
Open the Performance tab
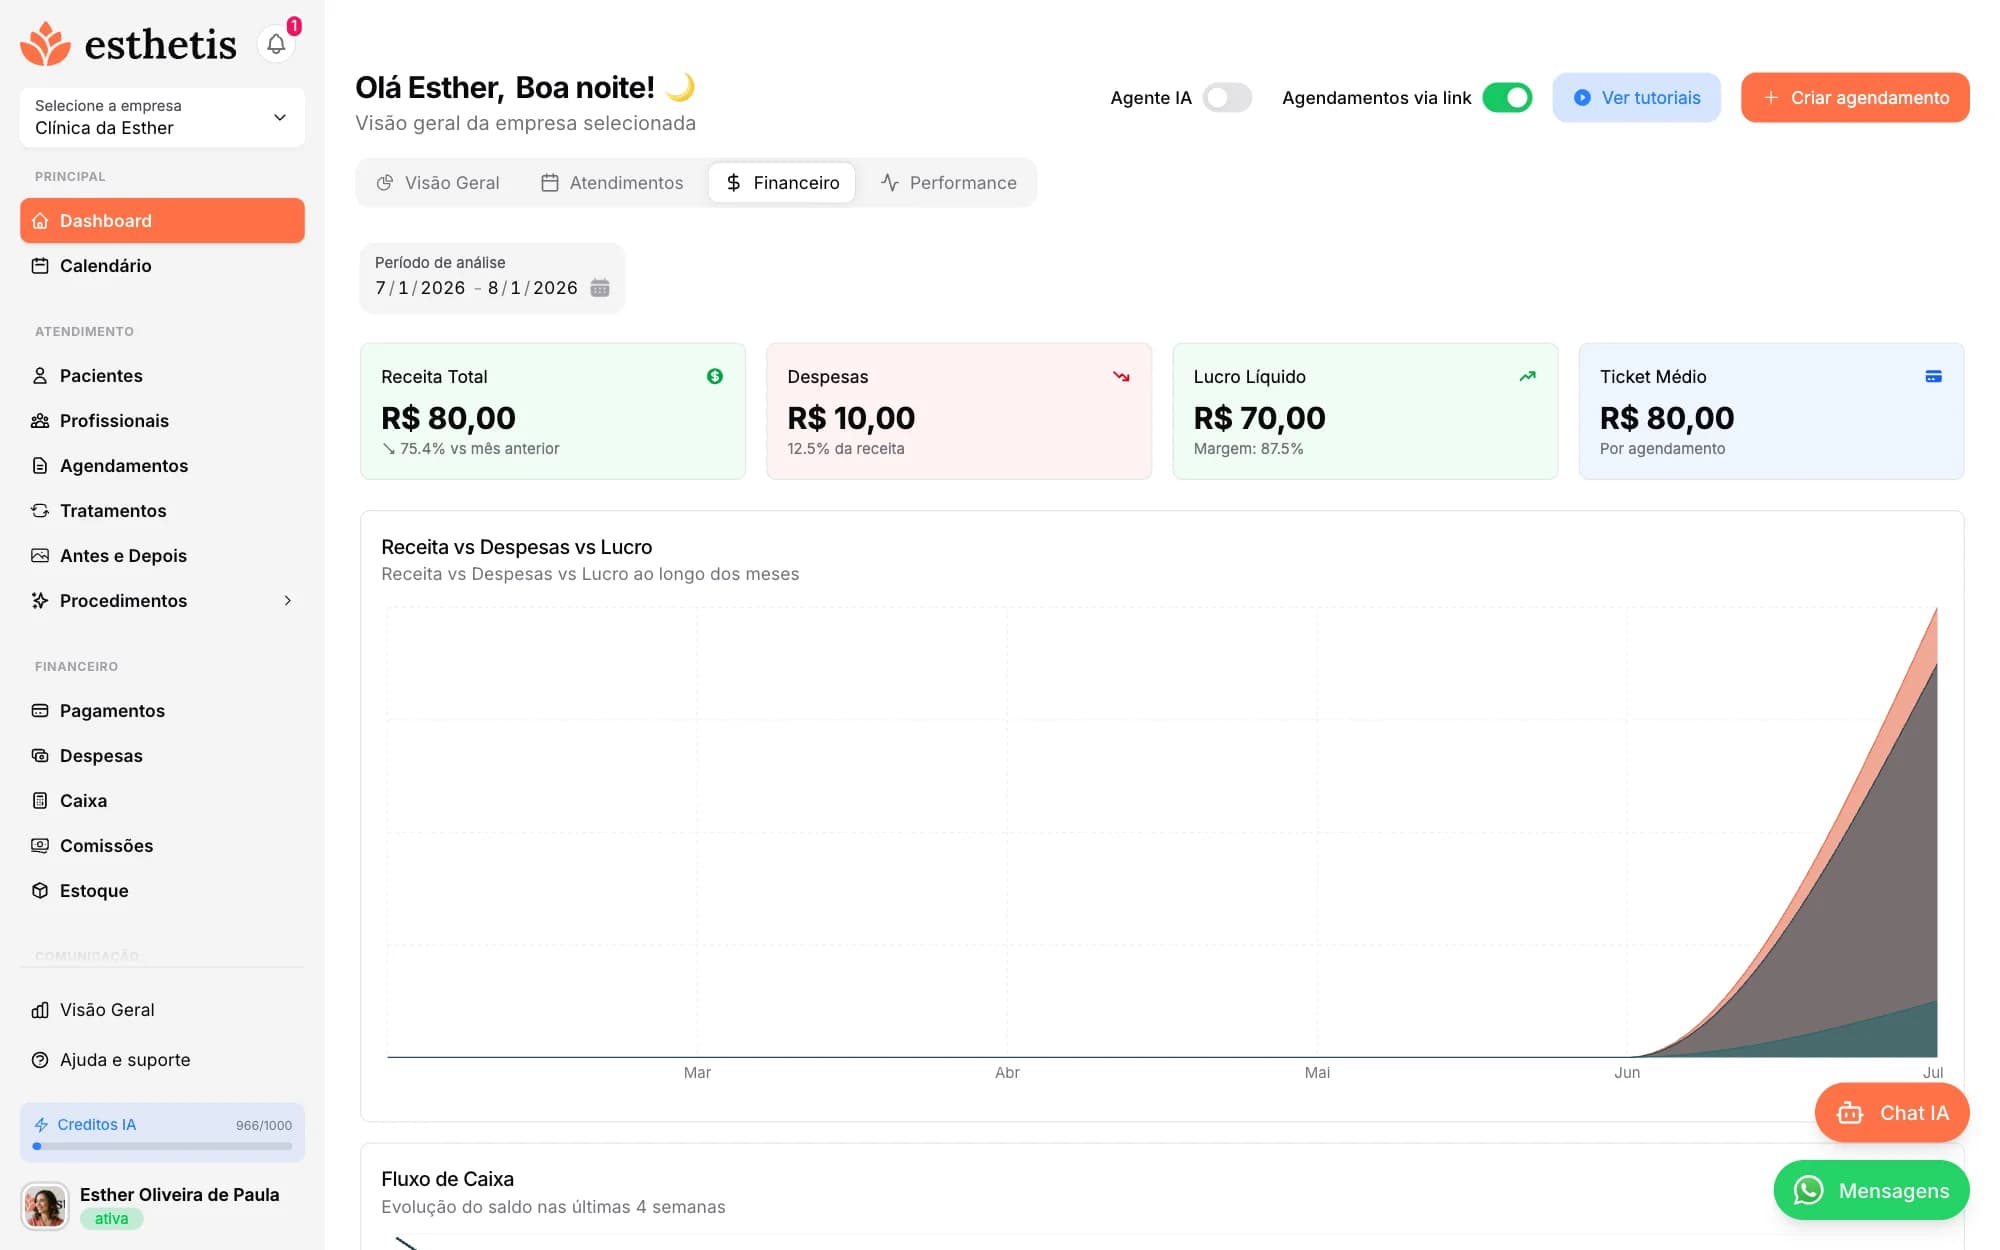(948, 183)
